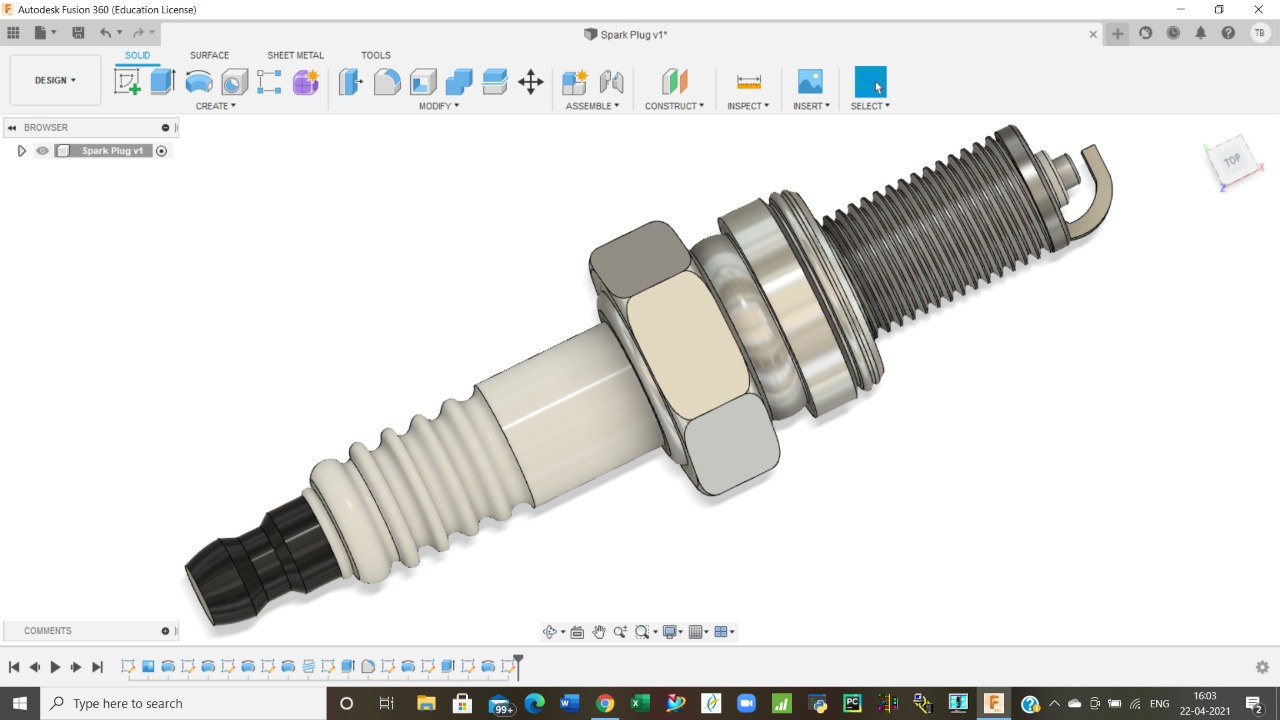This screenshot has width=1280, height=720.
Task: Open the Data Panel grid icon
Action: coord(14,33)
